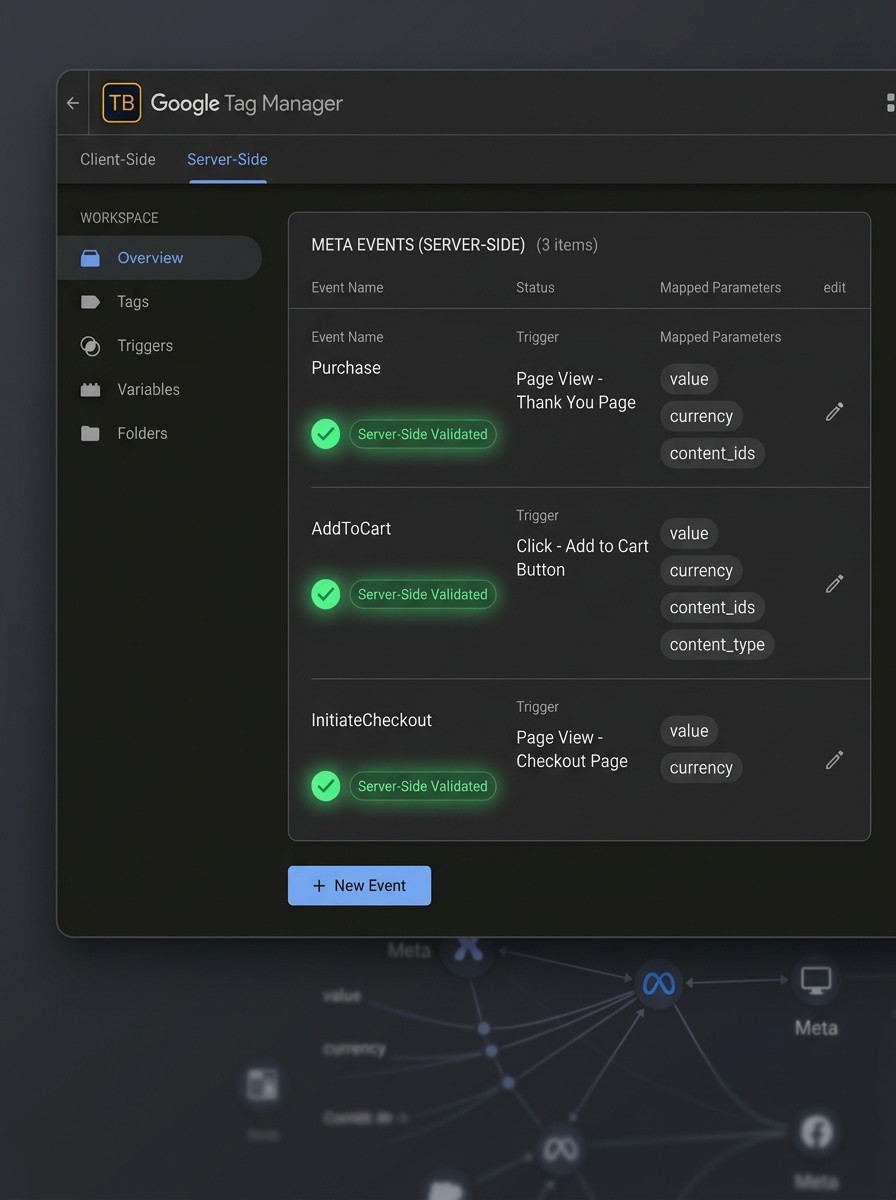The width and height of the screenshot is (896, 1200).
Task: Click the green check for InitiateCheckout
Action: pos(326,786)
